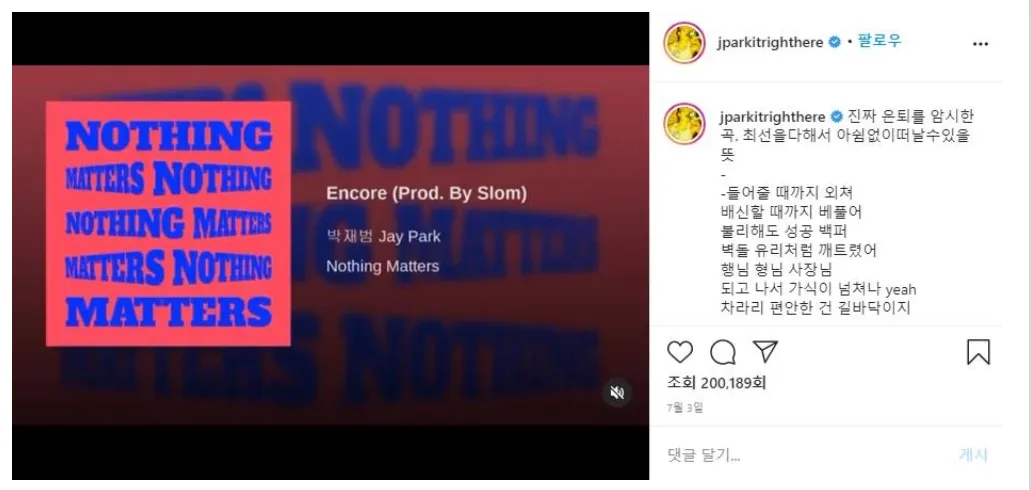Click the header verified badge
Image resolution: width=1031 pixels, height=490 pixels.
[x=834, y=43]
